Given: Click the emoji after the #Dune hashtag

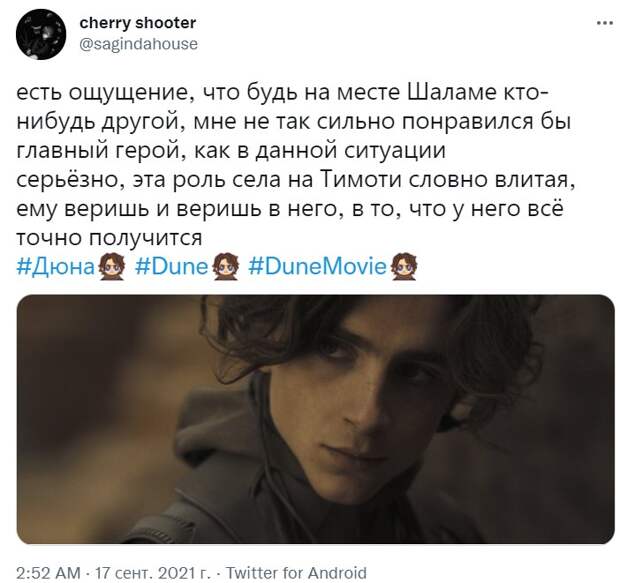Looking at the screenshot, I should 225,267.
